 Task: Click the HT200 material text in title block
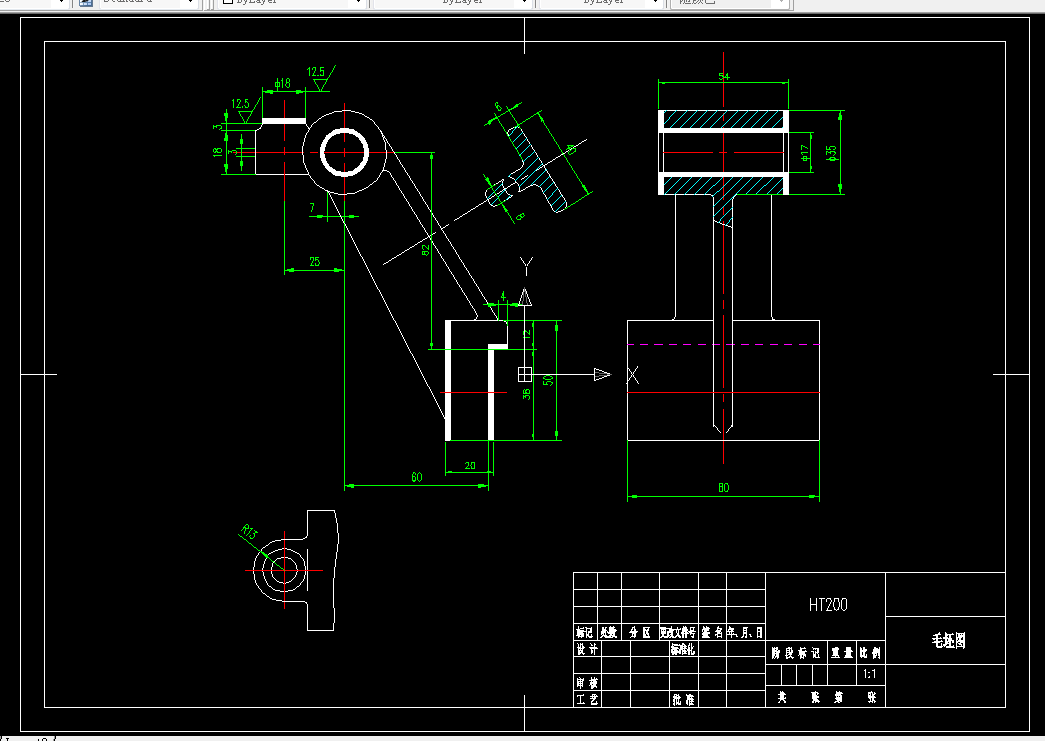[x=828, y=605]
